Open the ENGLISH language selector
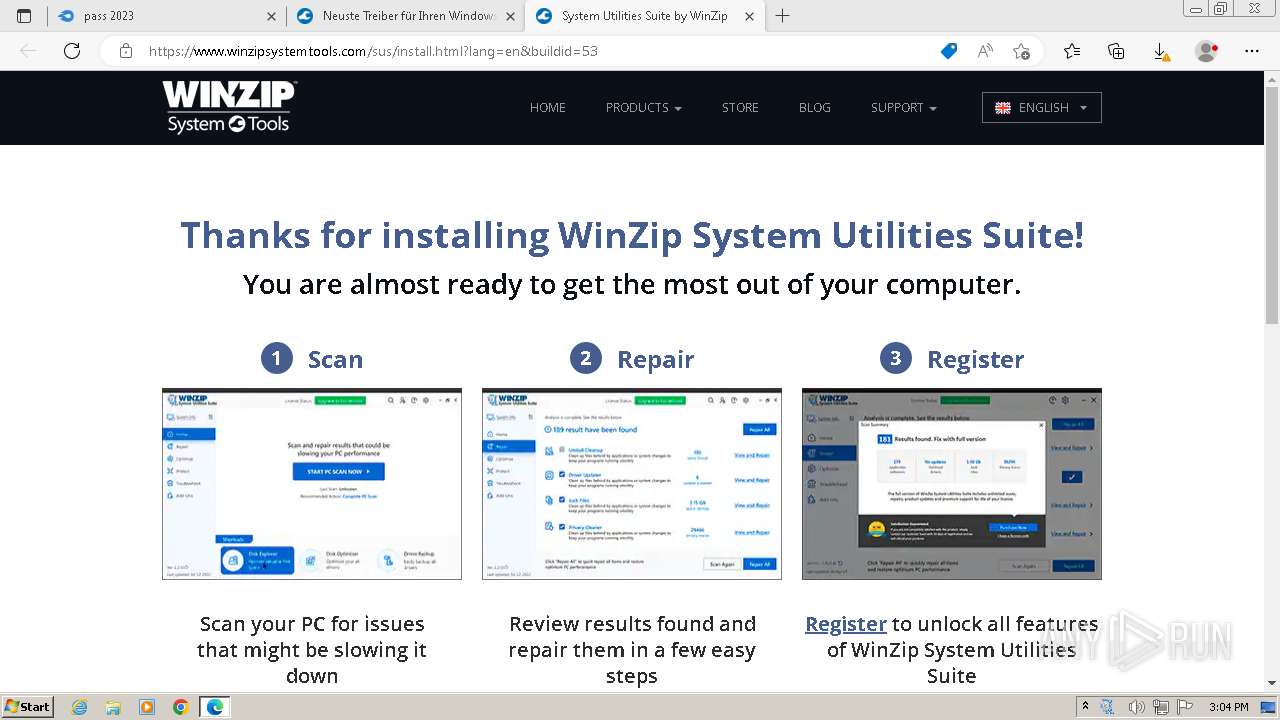 (1042, 107)
